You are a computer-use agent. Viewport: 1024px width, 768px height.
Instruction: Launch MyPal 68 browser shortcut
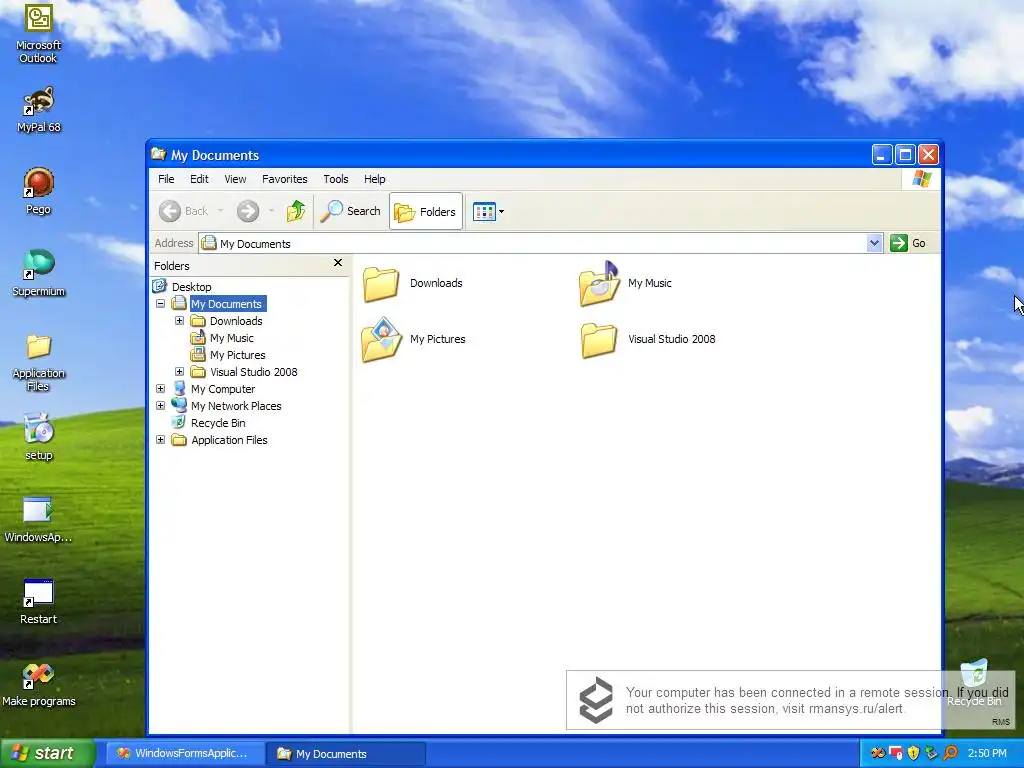pyautogui.click(x=38, y=110)
